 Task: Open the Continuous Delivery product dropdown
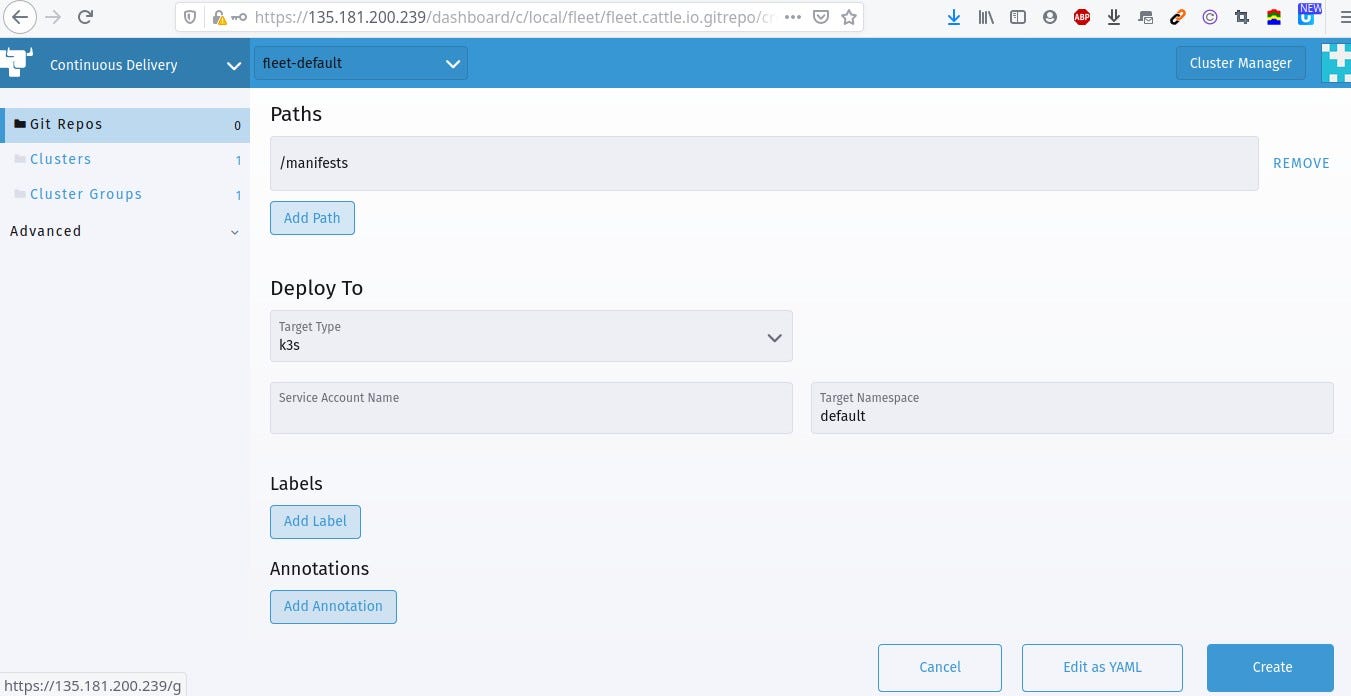pyautogui.click(x=125, y=65)
